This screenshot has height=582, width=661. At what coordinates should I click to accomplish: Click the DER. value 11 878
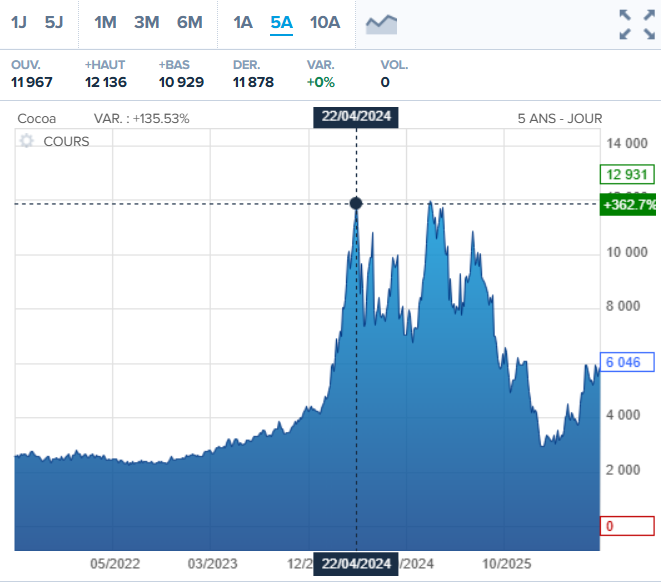253,82
